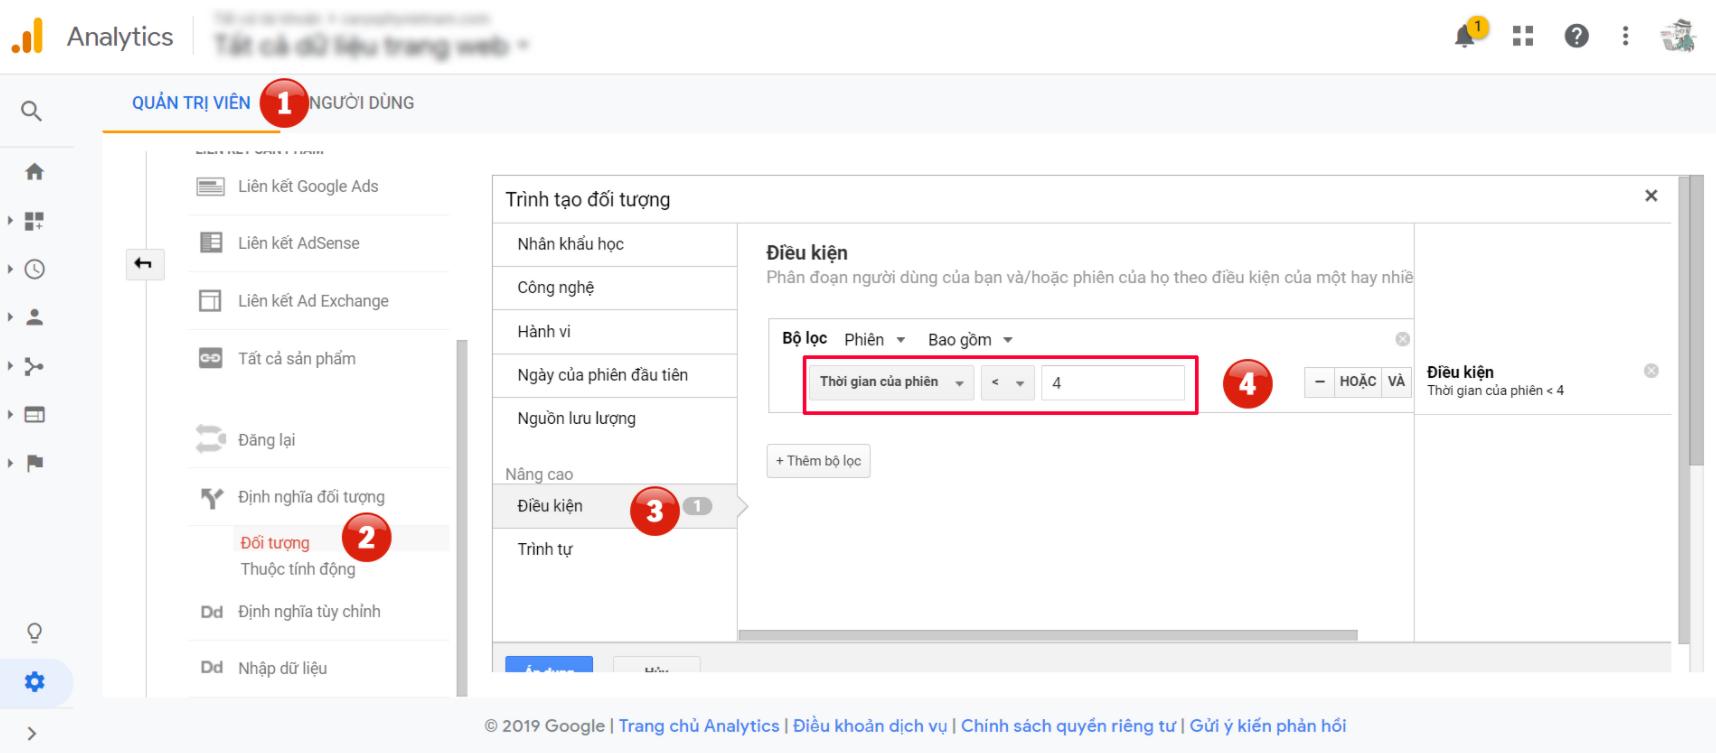
Task: Click the minus remove-condition button
Action: click(1319, 381)
